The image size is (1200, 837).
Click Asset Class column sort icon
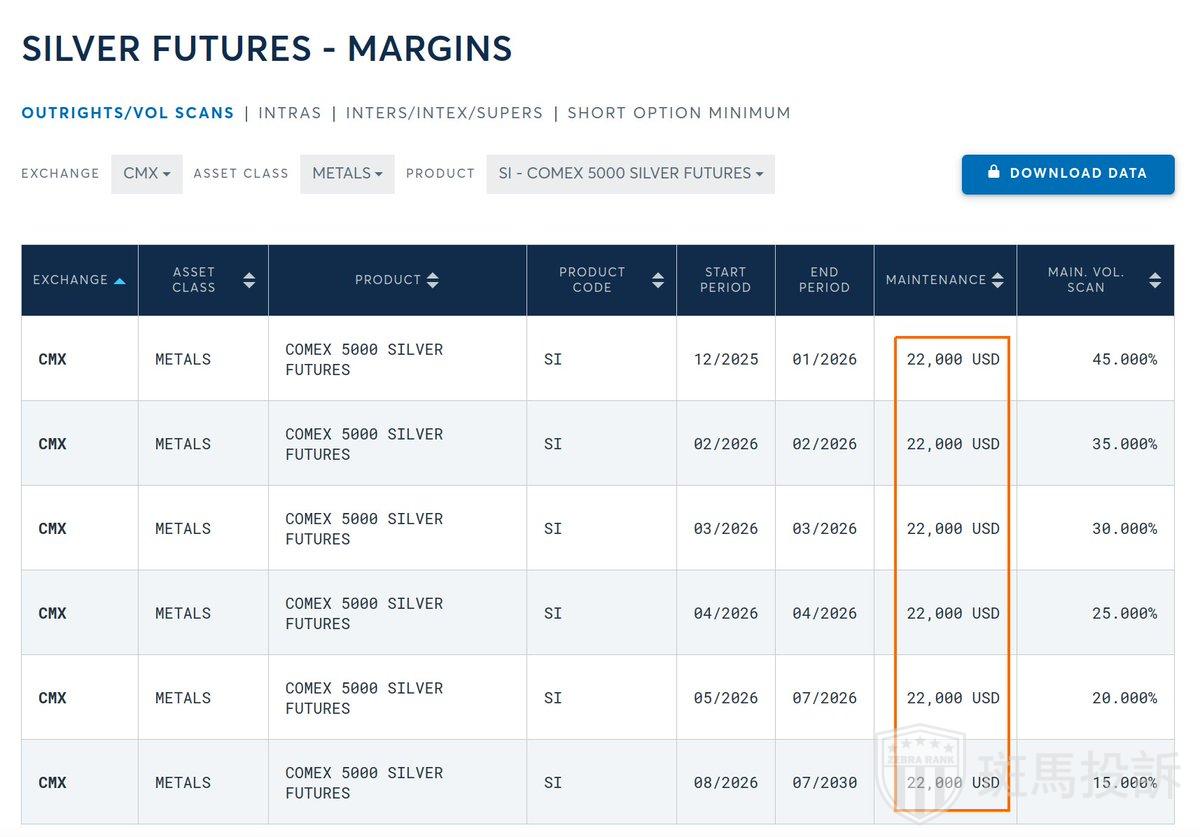point(249,280)
